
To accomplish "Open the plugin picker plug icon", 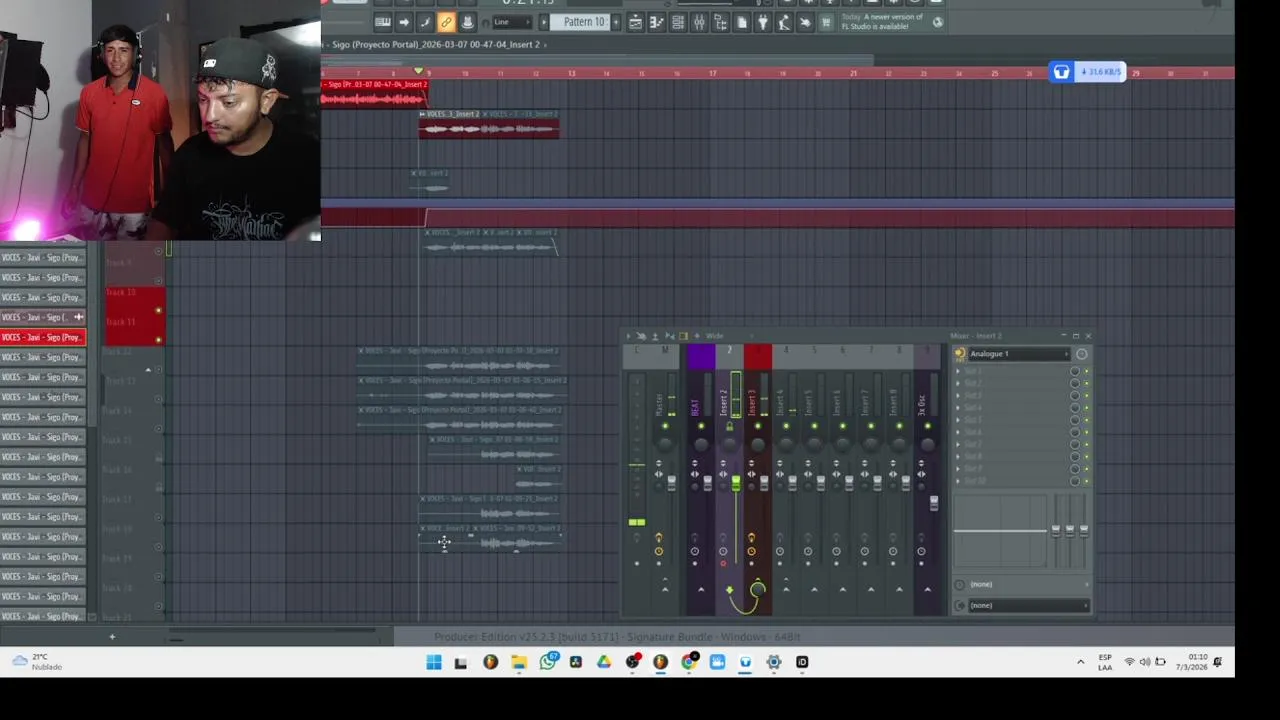I will click(x=763, y=22).
